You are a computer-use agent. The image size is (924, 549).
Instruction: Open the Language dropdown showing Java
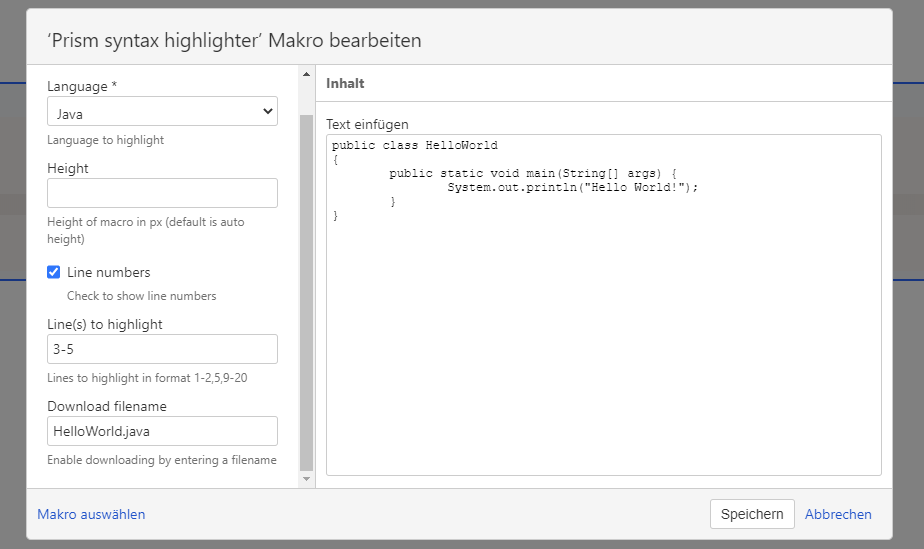pos(162,111)
